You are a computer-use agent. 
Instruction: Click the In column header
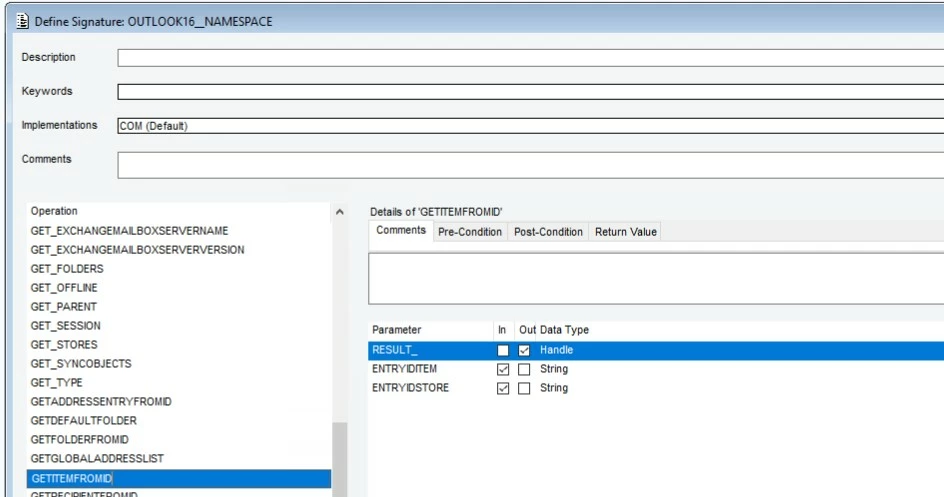click(502, 330)
